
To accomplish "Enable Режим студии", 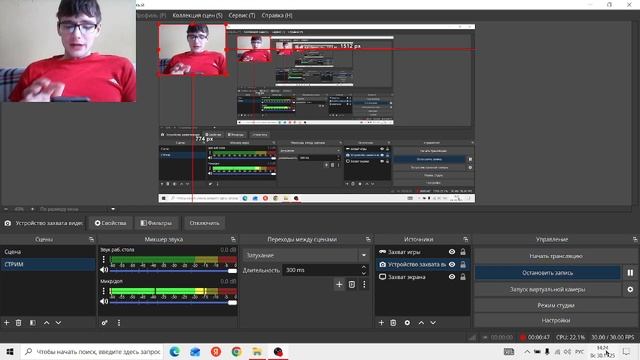I will coord(556,305).
